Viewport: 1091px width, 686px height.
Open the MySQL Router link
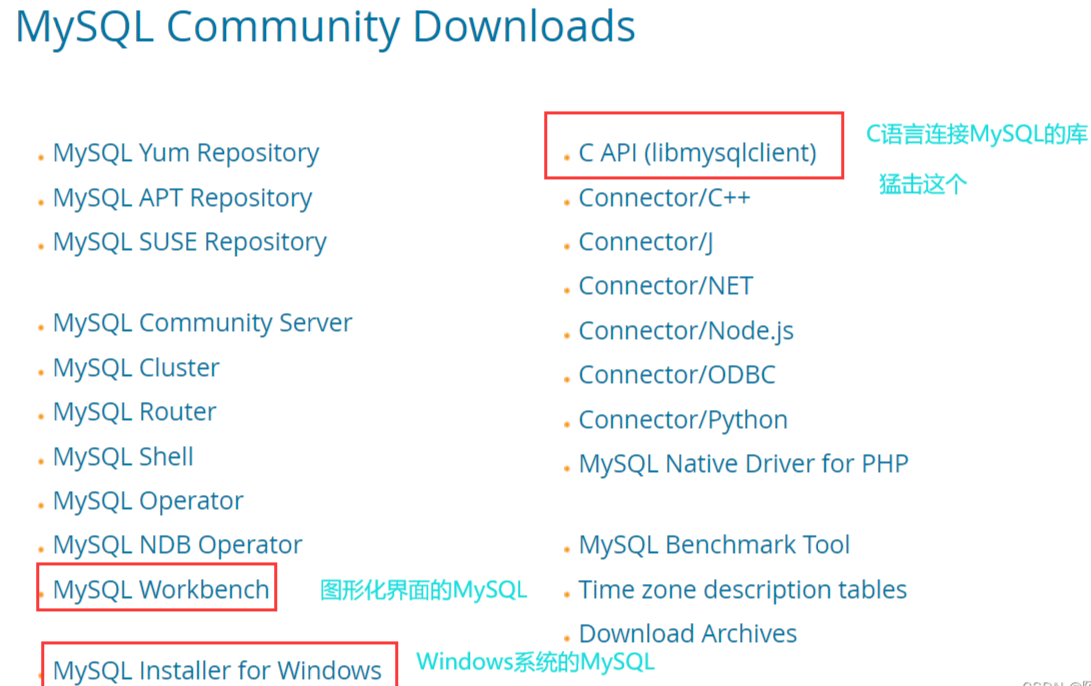tap(134, 412)
